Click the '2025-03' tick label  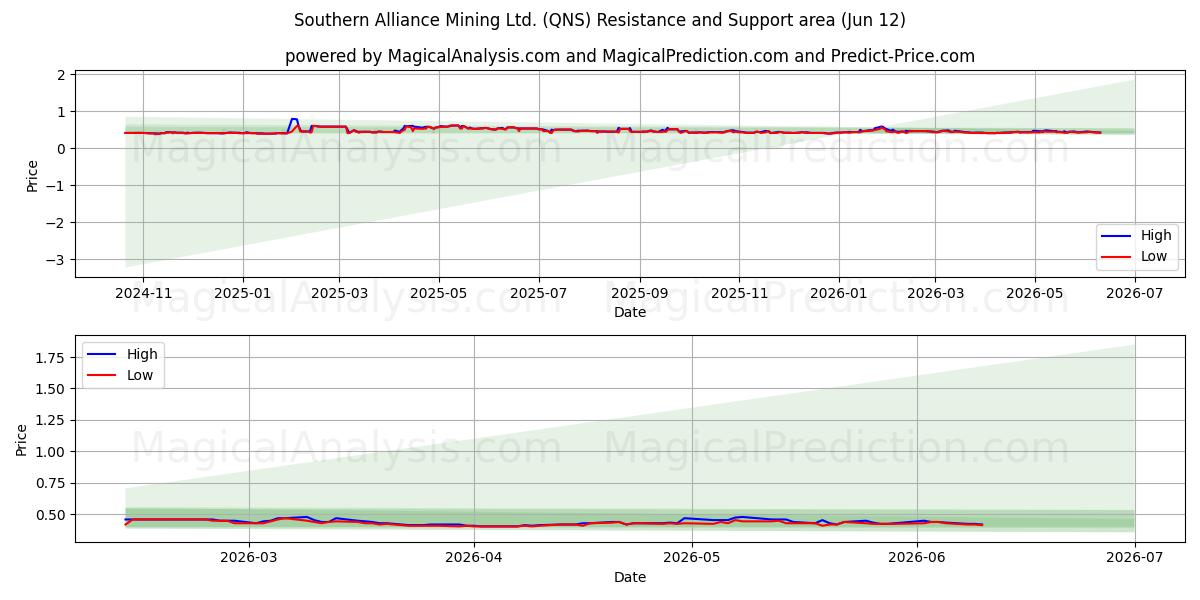click(339, 293)
